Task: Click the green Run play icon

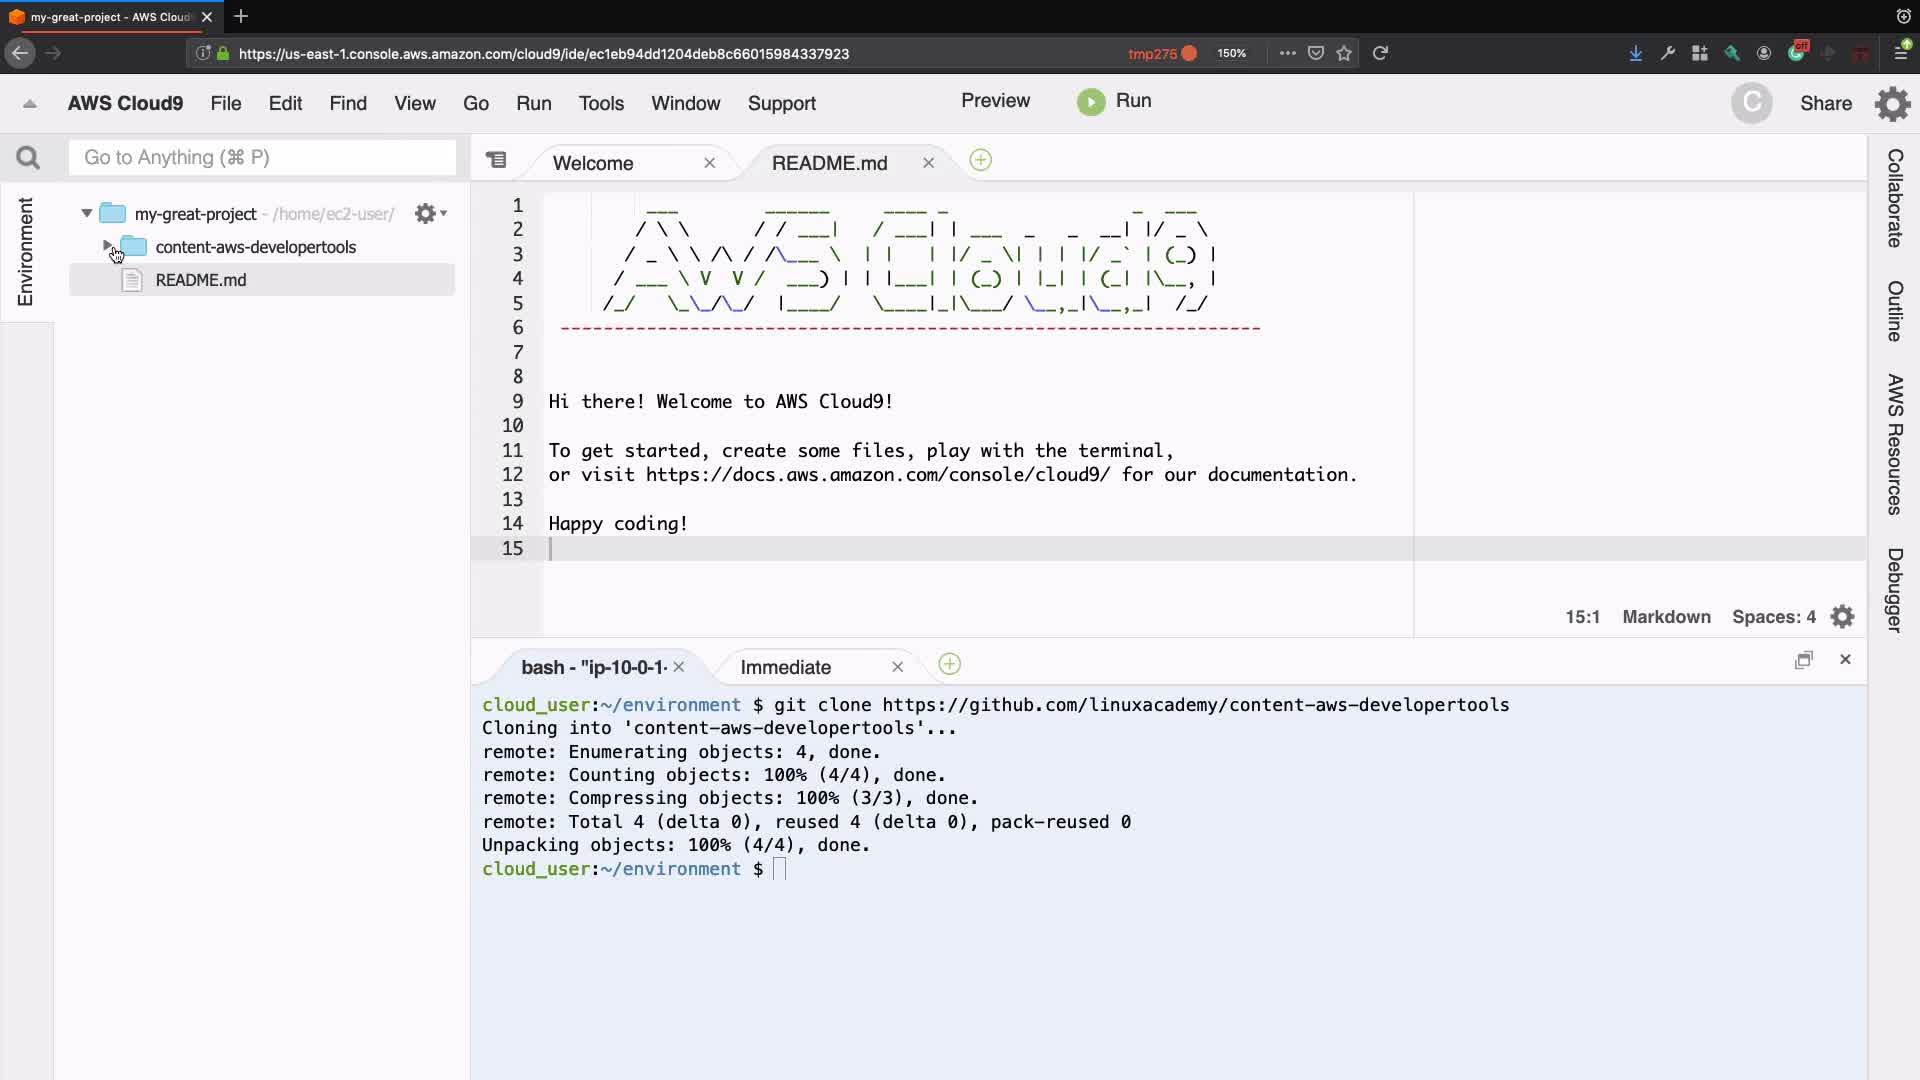Action: click(x=1091, y=102)
